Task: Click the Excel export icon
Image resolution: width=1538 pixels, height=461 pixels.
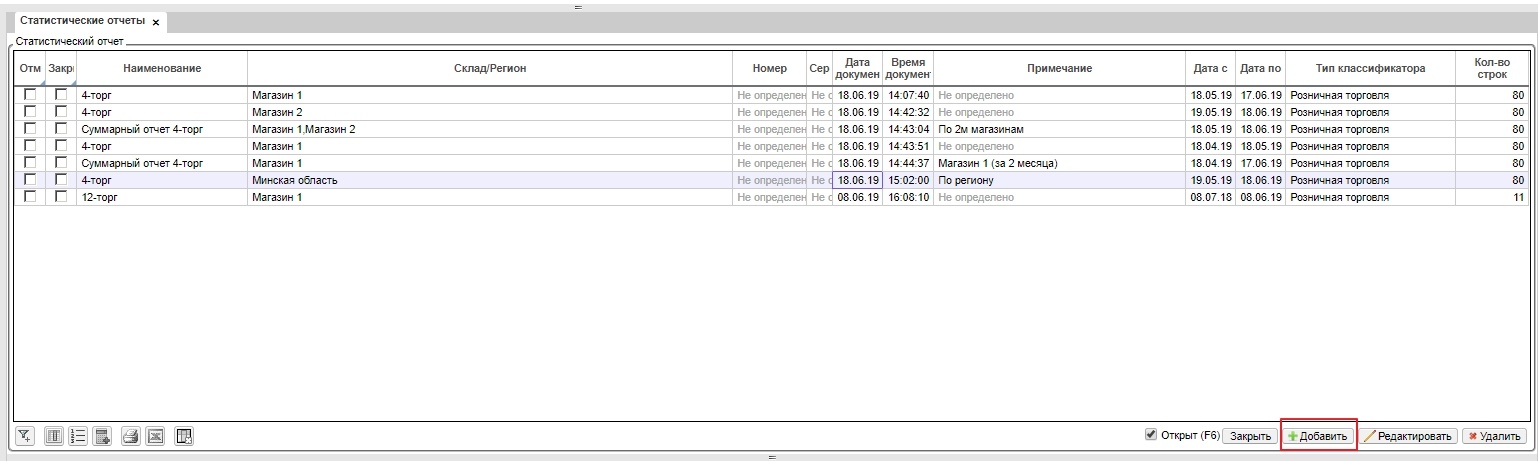Action: [x=155, y=436]
